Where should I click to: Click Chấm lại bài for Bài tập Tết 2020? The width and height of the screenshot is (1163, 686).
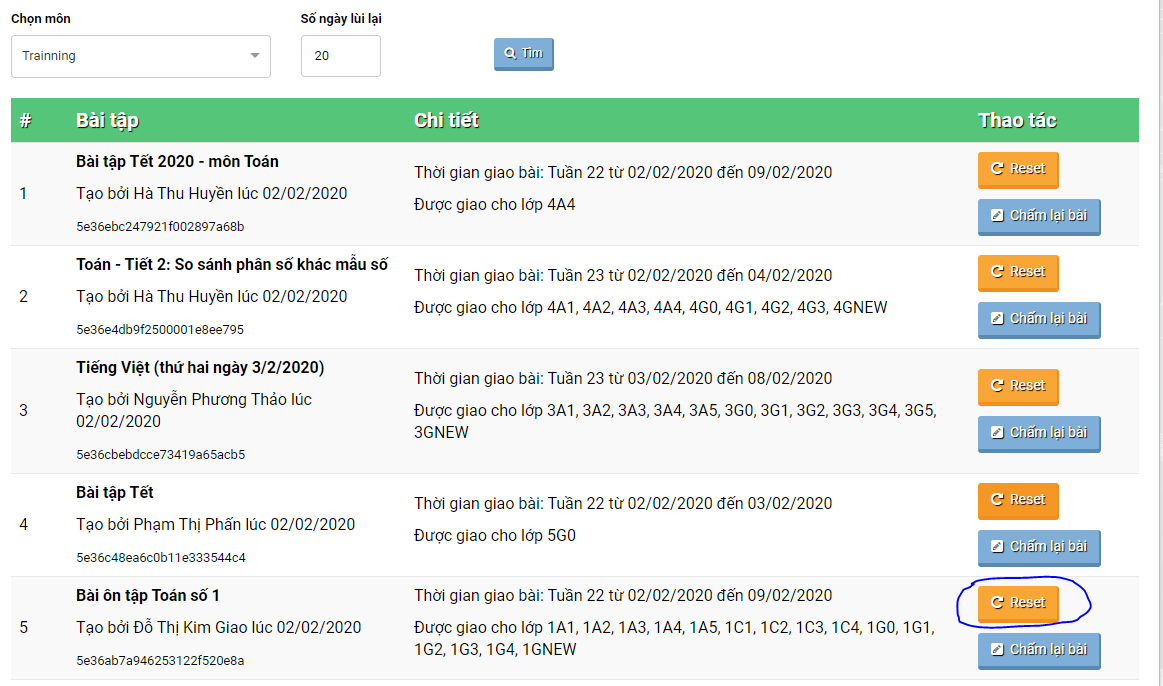point(1038,216)
